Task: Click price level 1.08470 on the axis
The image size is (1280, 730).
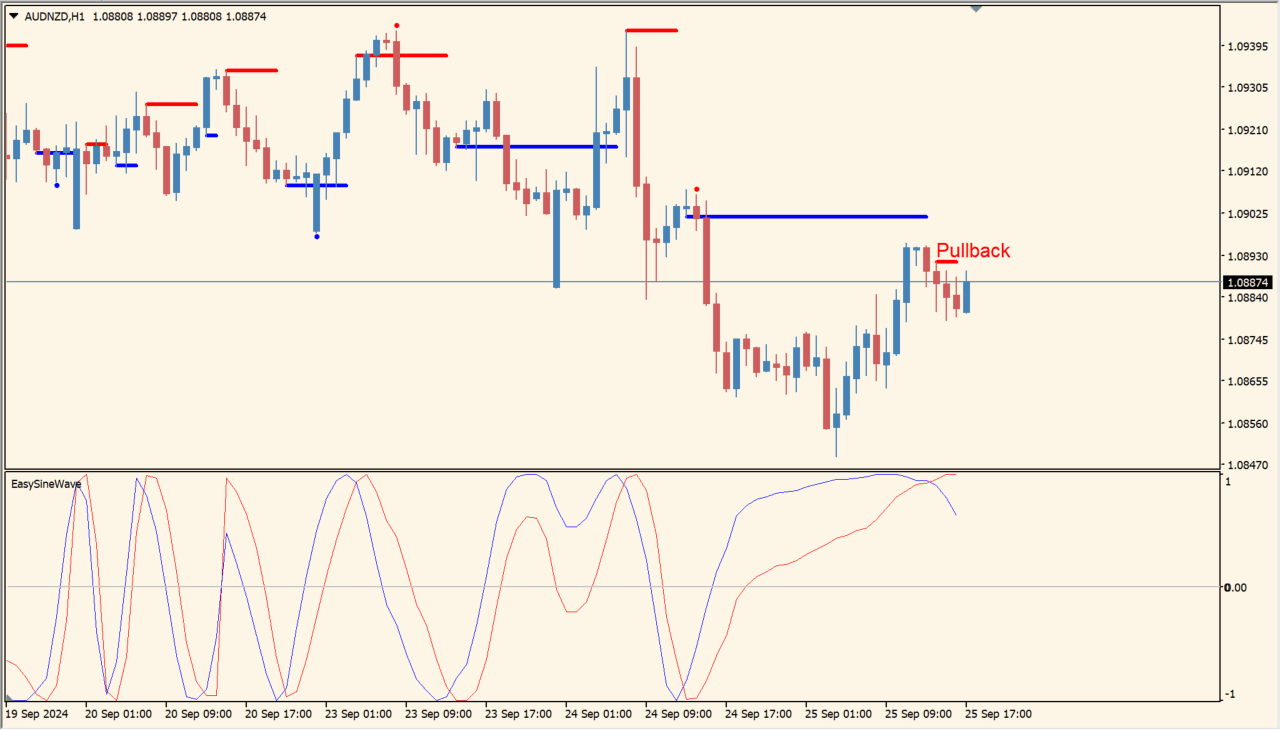Action: pyautogui.click(x=1247, y=465)
